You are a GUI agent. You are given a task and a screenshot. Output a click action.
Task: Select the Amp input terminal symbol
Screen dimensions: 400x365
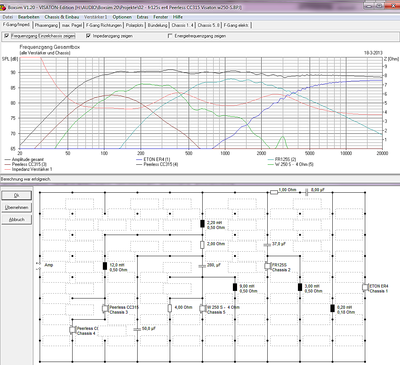coord(39,266)
